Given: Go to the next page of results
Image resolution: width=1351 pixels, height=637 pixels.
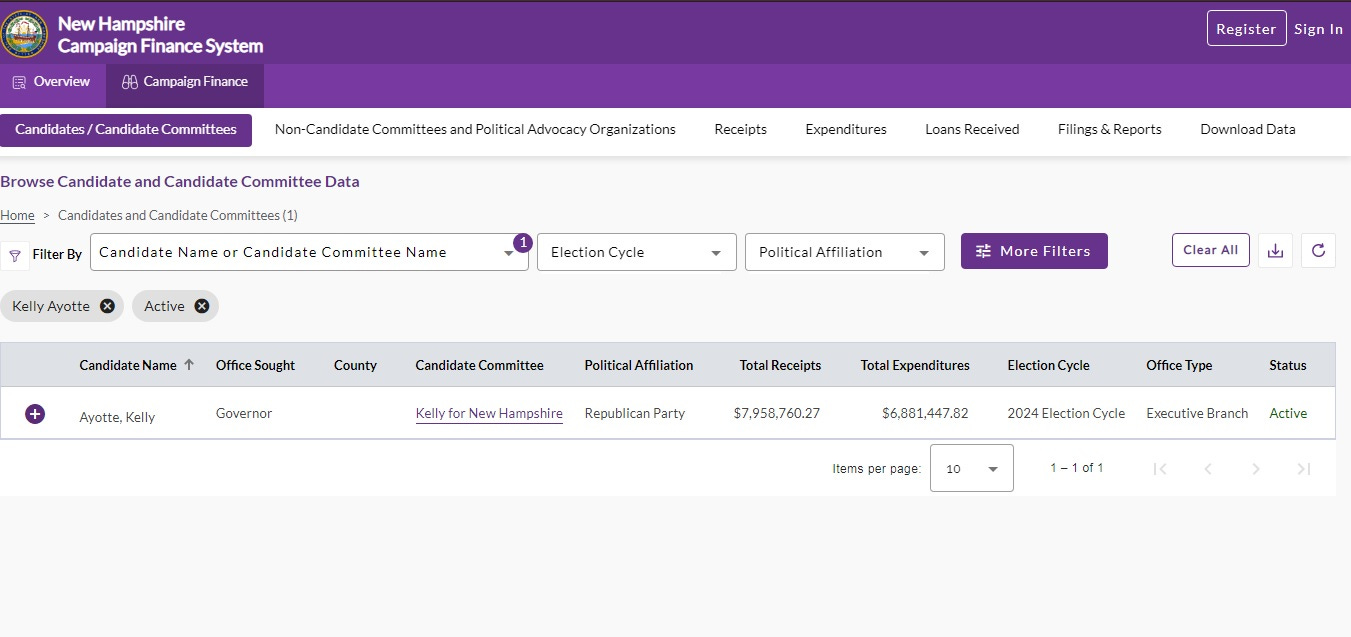Looking at the screenshot, I should [1256, 468].
